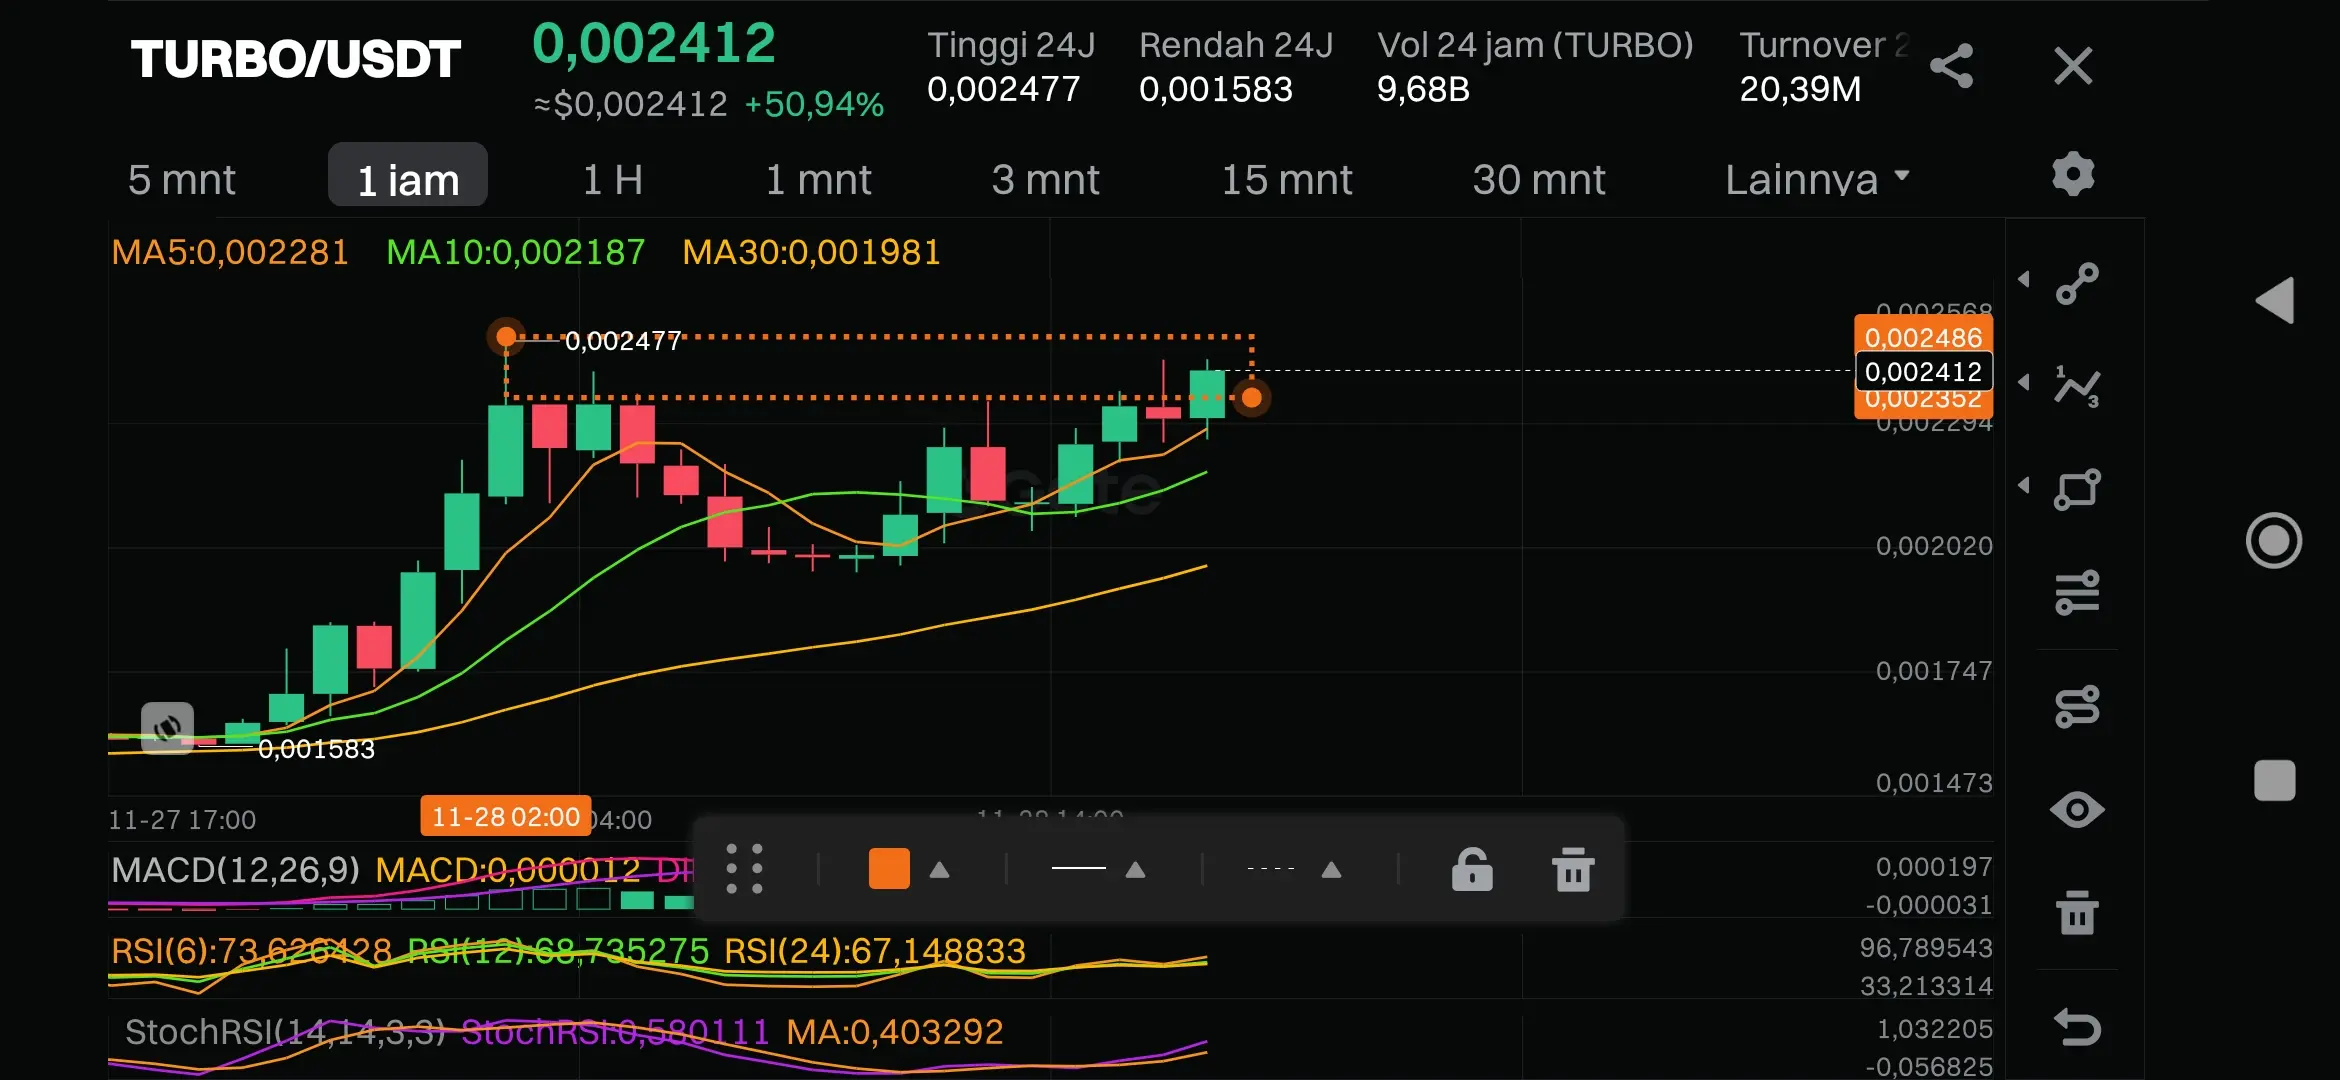Select the rectangle shape drawing tool
This screenshot has height=1080, width=2340.
[2077, 490]
